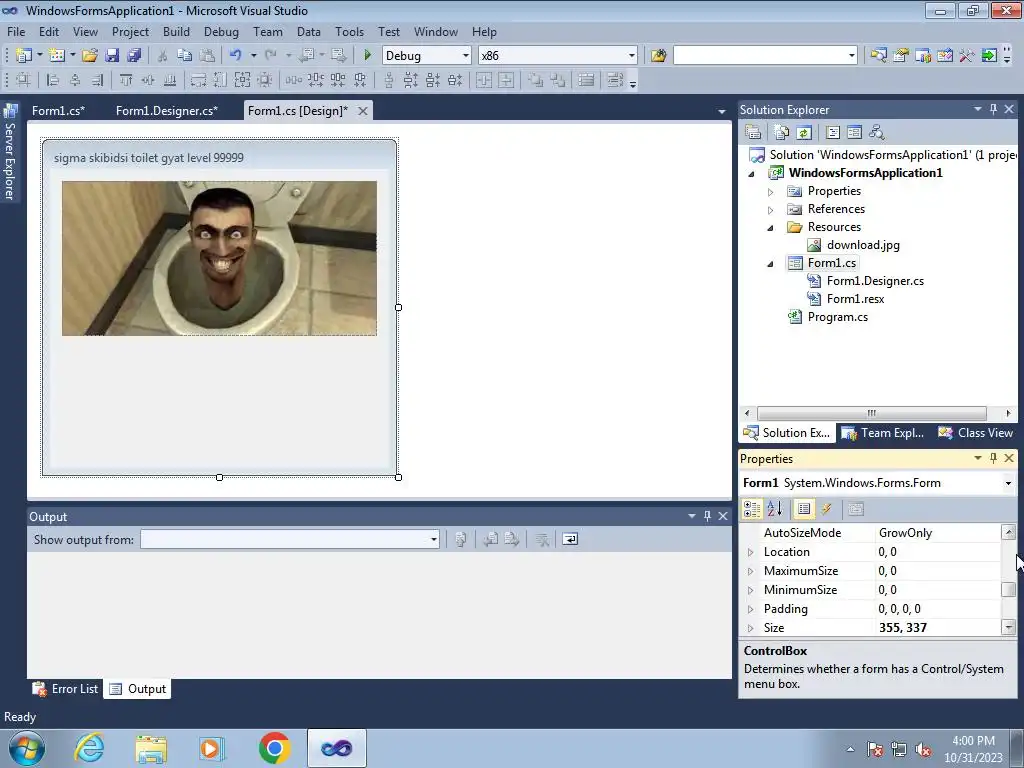Click the Align to Grid layout icon
1024x768 pixels.
pos(24,80)
